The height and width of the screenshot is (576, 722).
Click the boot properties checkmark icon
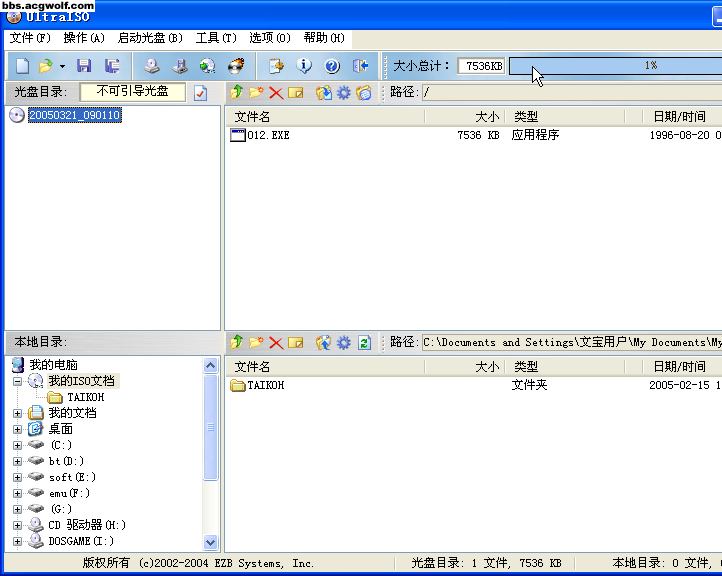click(201, 92)
